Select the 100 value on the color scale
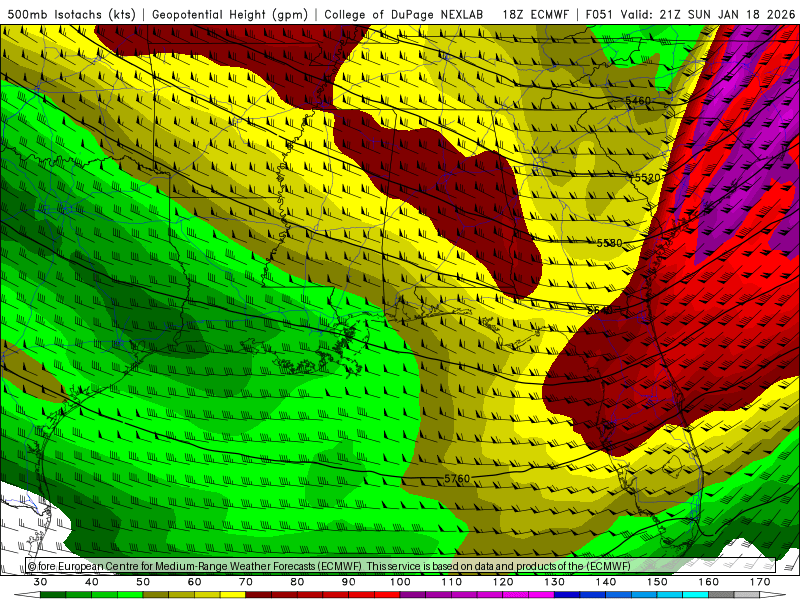The height and width of the screenshot is (600, 800). point(400,582)
